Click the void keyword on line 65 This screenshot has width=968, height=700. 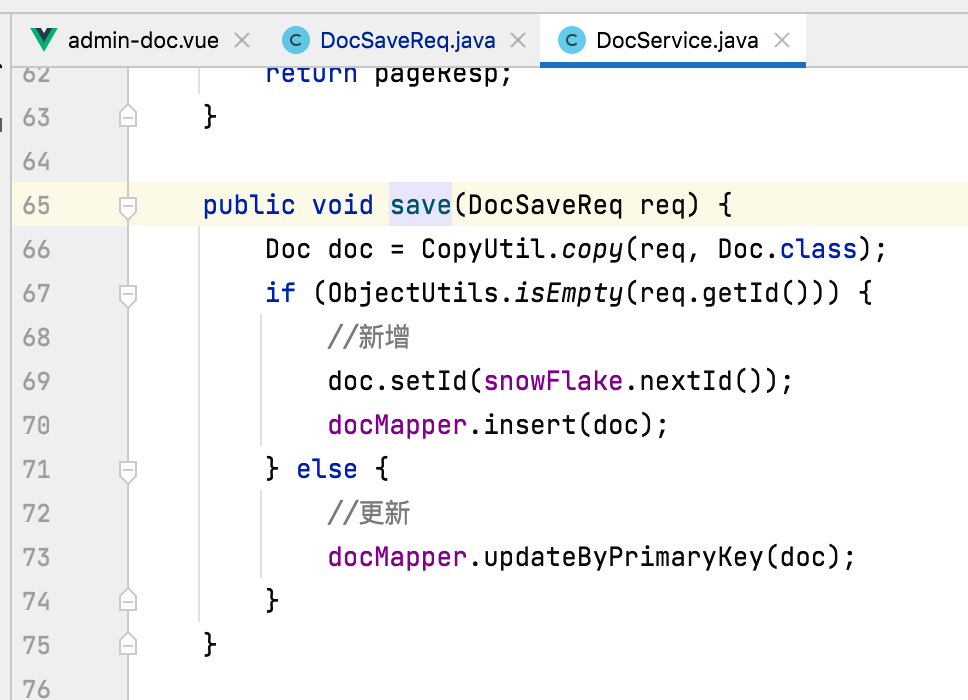click(x=343, y=205)
